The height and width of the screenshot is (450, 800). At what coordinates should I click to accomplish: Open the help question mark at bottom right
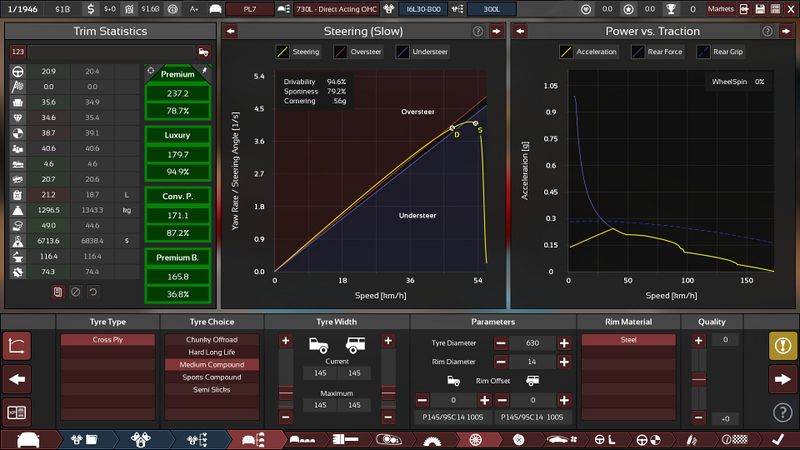click(783, 412)
